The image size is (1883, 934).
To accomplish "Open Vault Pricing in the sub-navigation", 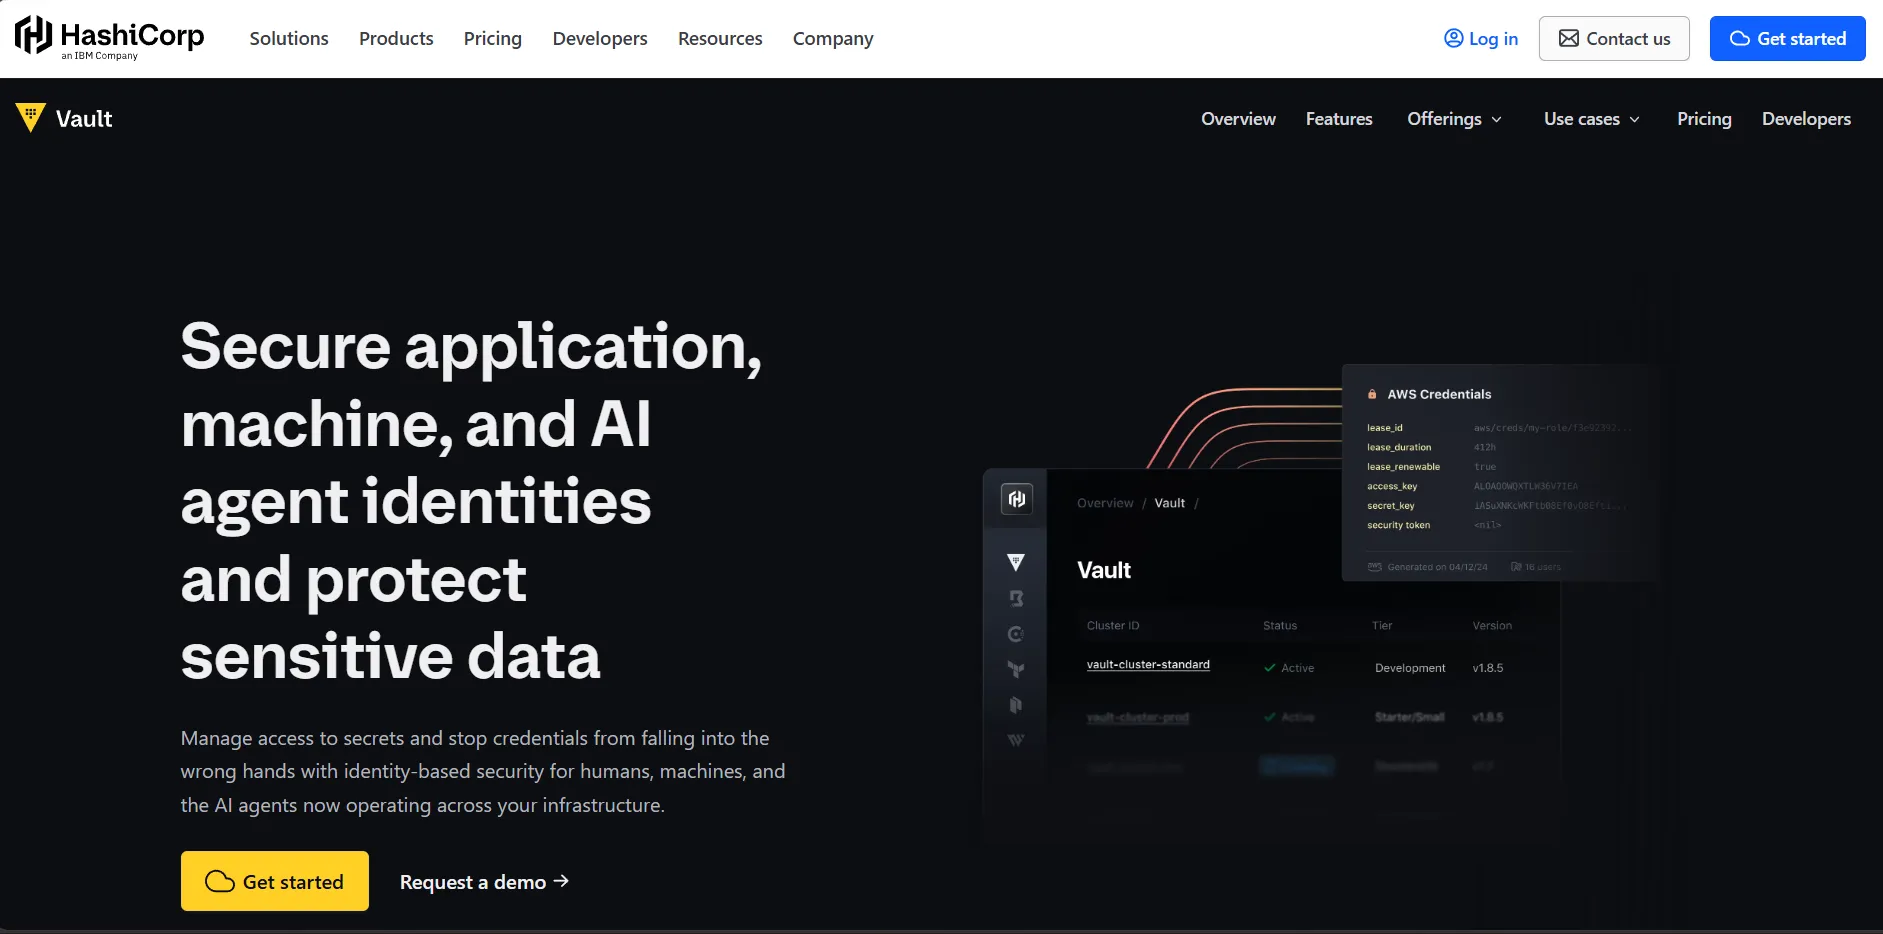I will [x=1704, y=118].
